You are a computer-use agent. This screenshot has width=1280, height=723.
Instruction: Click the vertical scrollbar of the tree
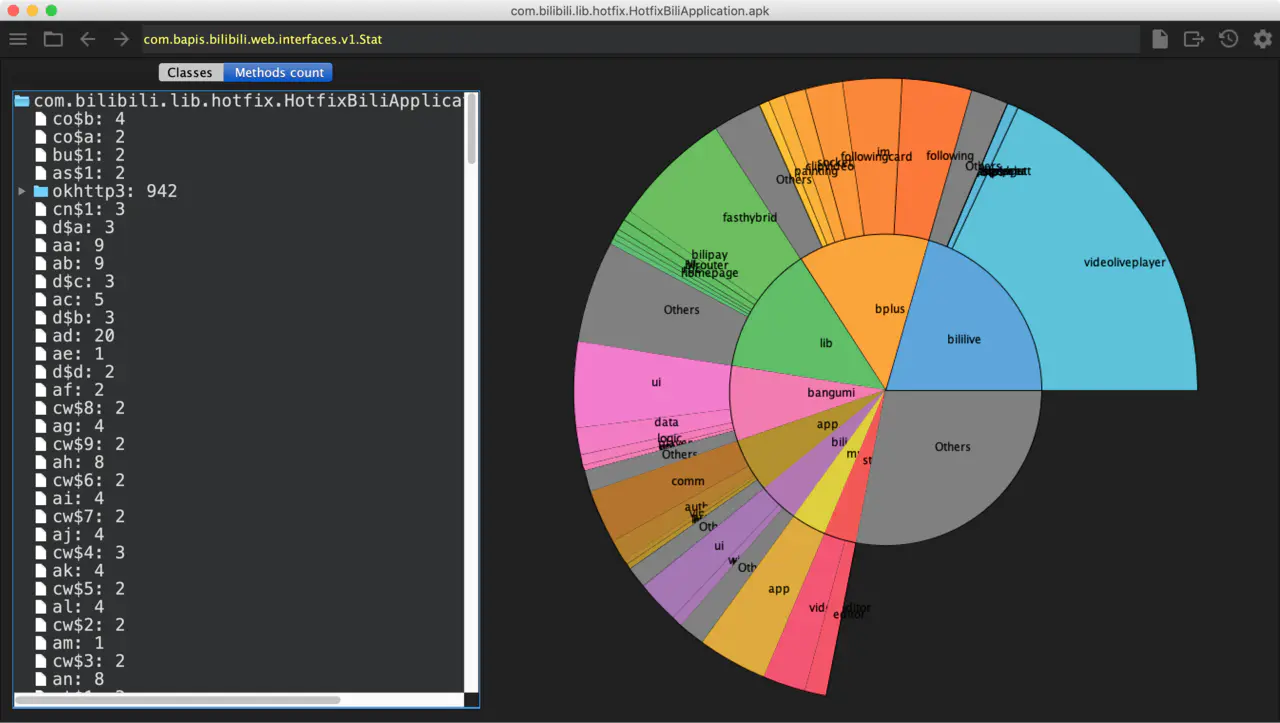471,130
